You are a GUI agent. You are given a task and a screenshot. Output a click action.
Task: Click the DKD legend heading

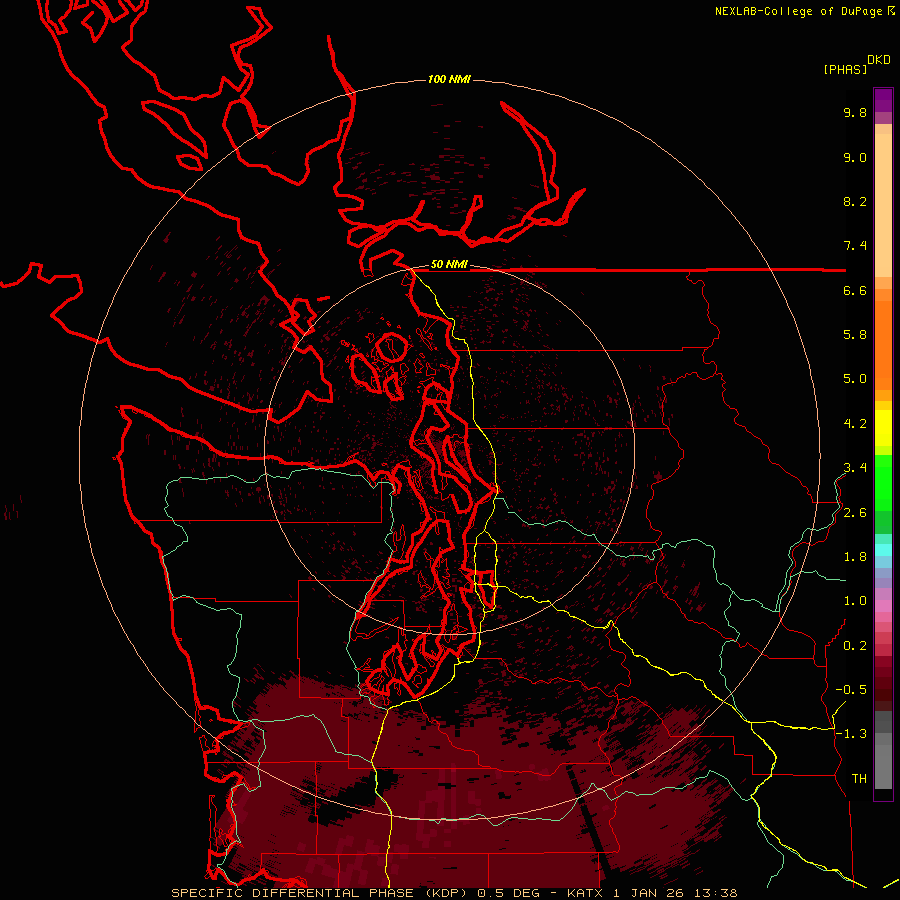click(x=879, y=59)
